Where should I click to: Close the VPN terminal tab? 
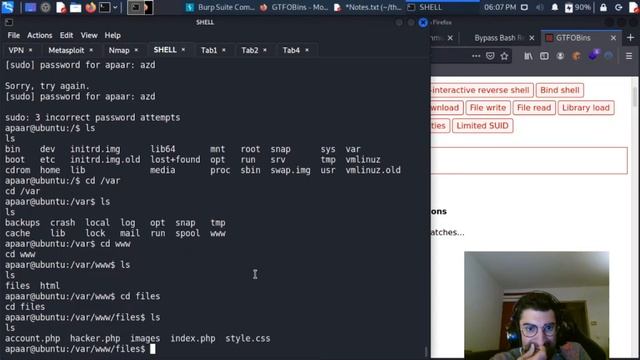(x=31, y=50)
